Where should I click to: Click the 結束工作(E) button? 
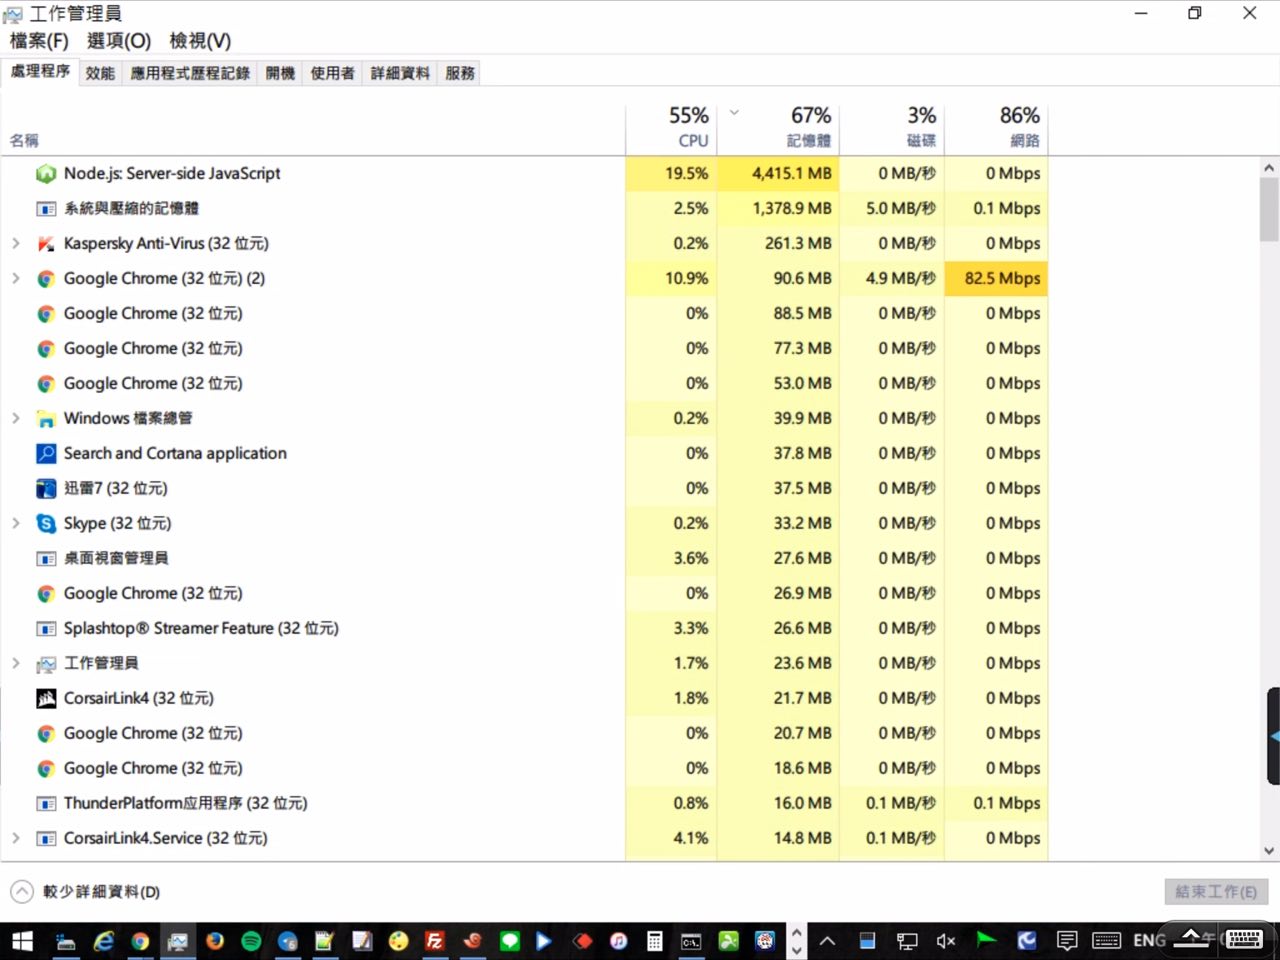(x=1216, y=892)
